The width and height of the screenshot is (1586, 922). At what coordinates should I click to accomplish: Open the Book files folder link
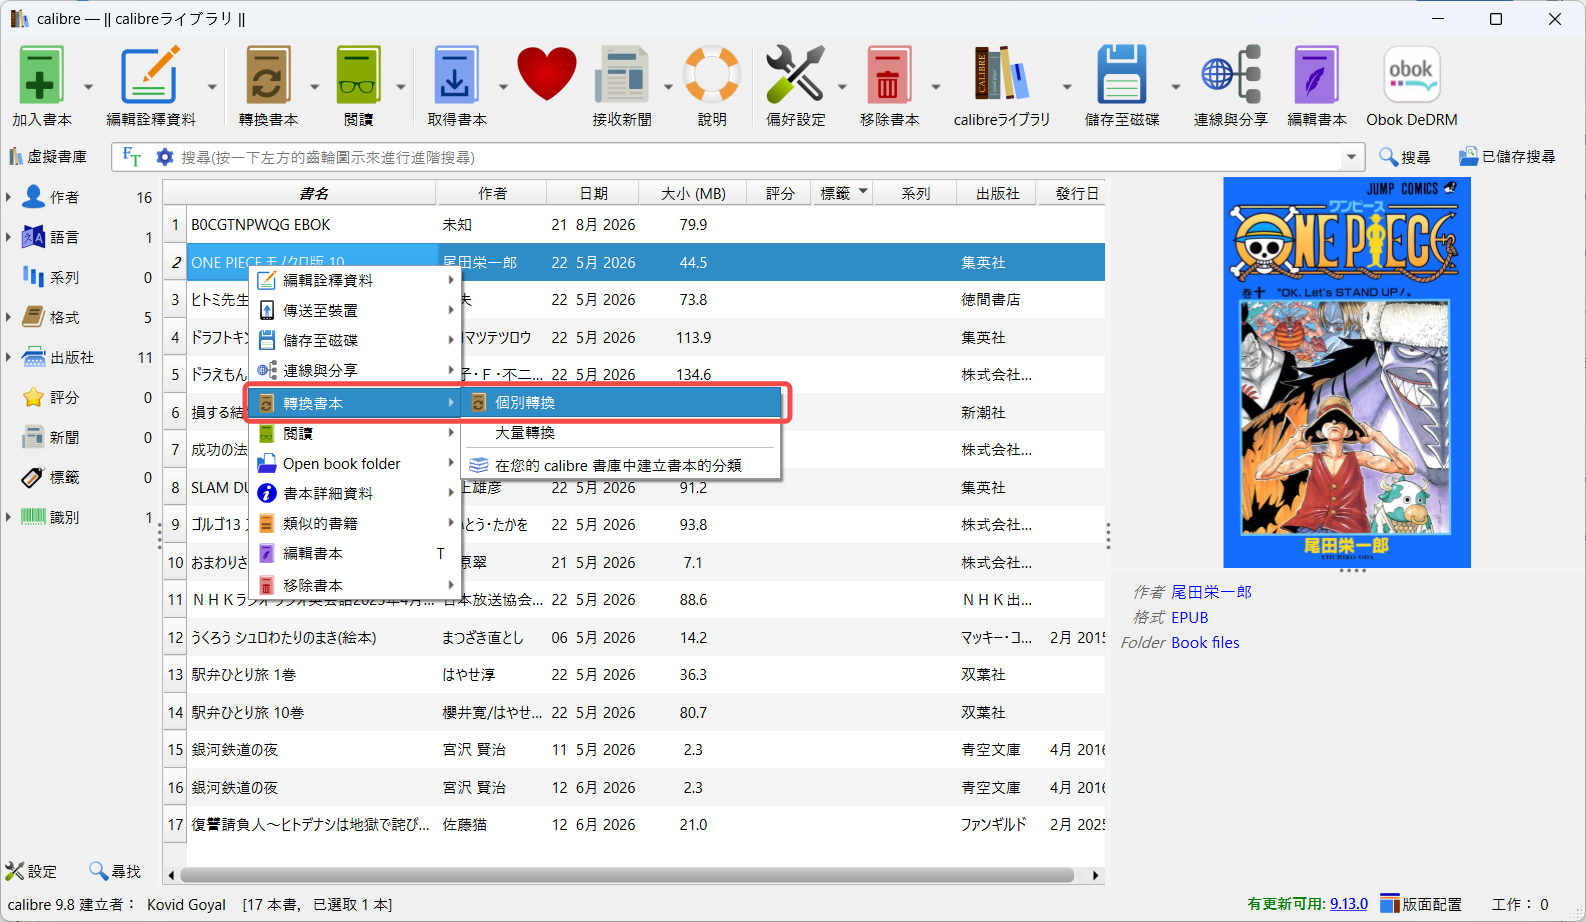point(1205,643)
